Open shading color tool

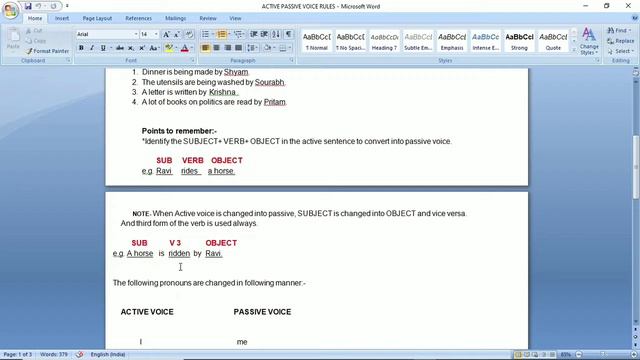267,48
